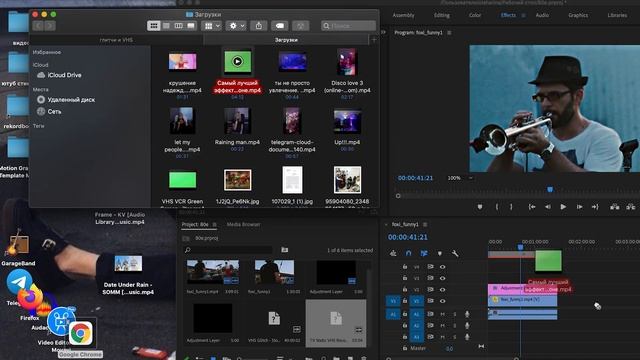
Task: Switch to Graphics workspace
Action: pos(578,15)
